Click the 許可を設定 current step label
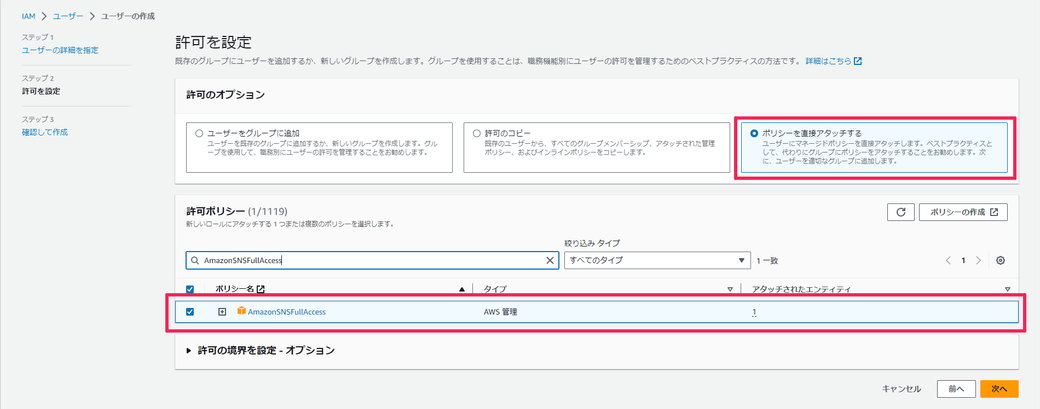The width and height of the screenshot is (1040, 409). pyautogui.click(x=41, y=91)
